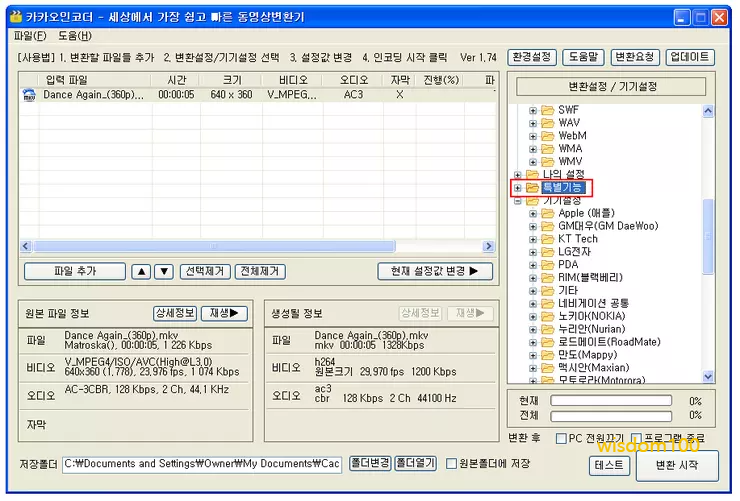The width and height of the screenshot is (740, 501).
Task: Click the GM대우 folder icon
Action: point(547,226)
